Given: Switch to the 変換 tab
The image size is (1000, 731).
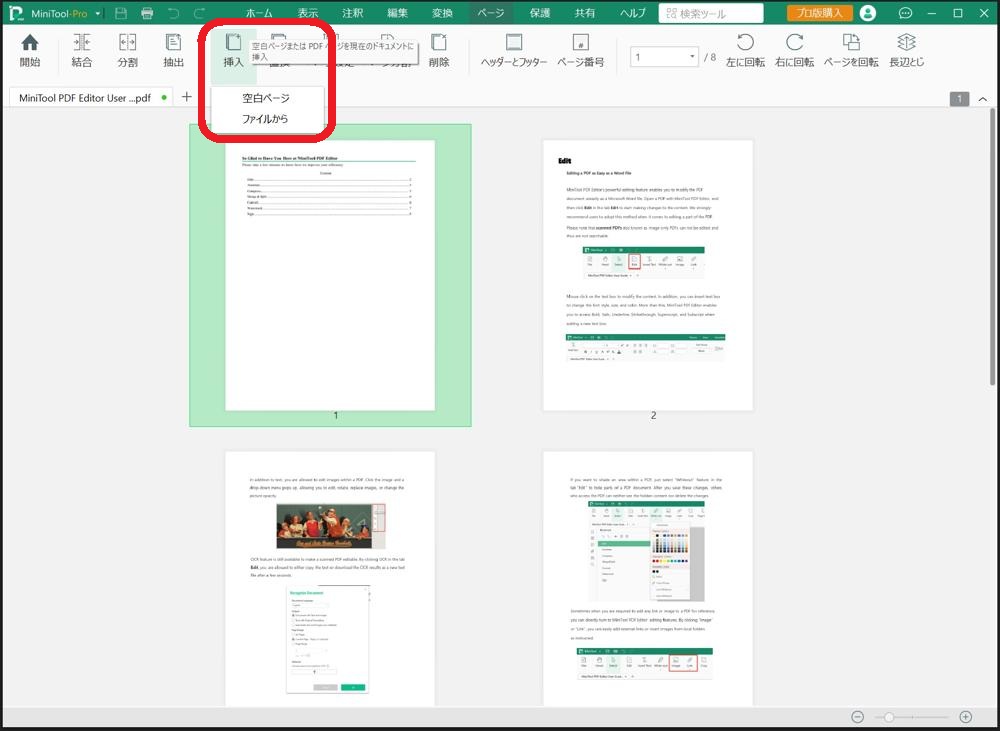Looking at the screenshot, I should (442, 13).
